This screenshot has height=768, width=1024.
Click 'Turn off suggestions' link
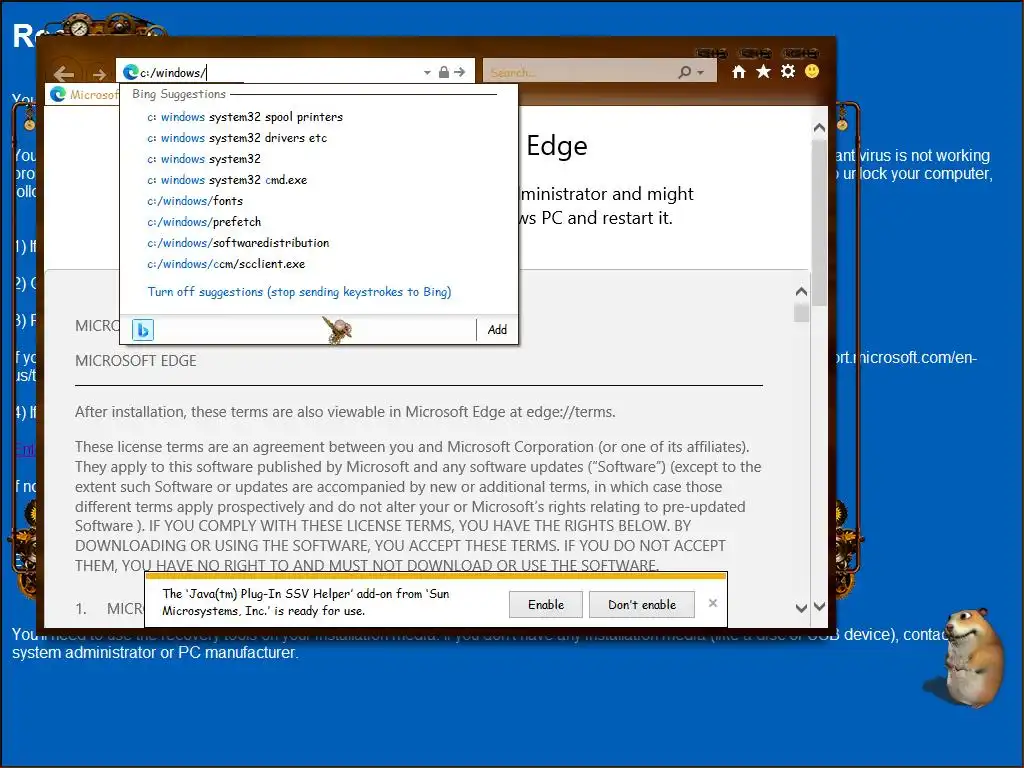[299, 292]
